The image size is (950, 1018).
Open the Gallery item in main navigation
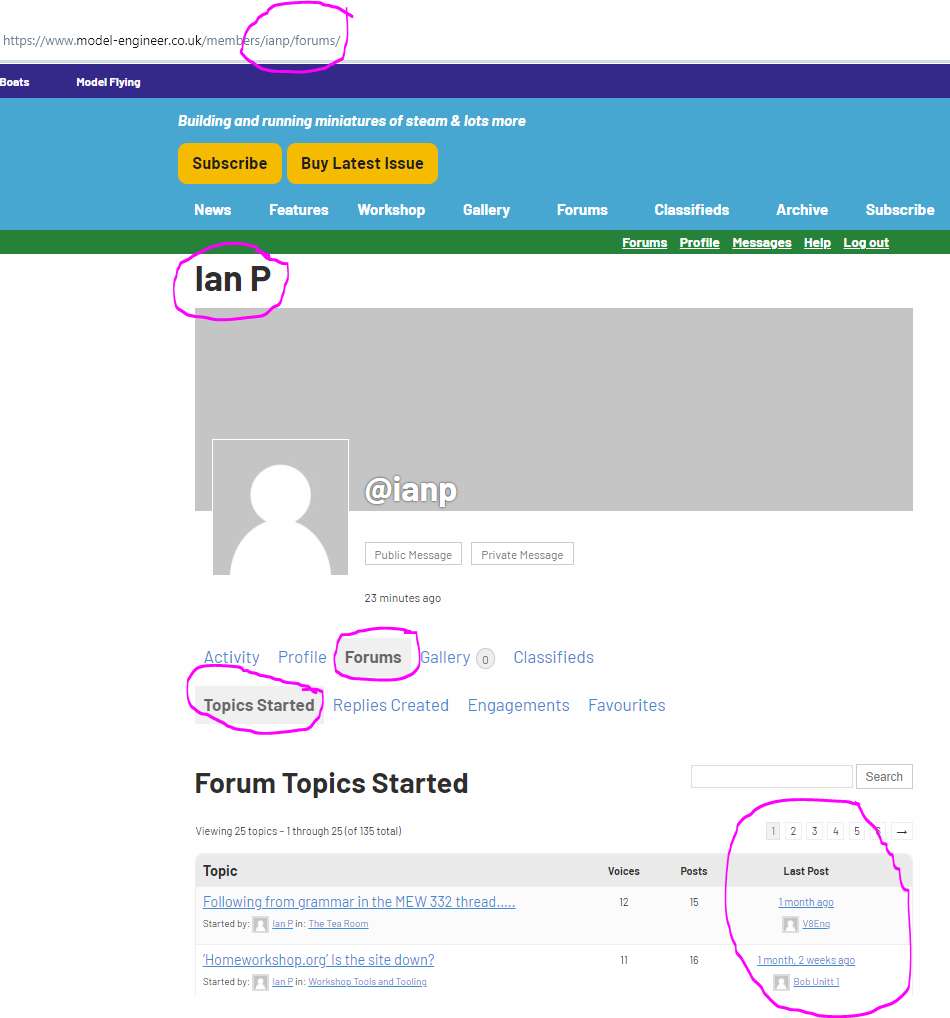pyautogui.click(x=486, y=210)
